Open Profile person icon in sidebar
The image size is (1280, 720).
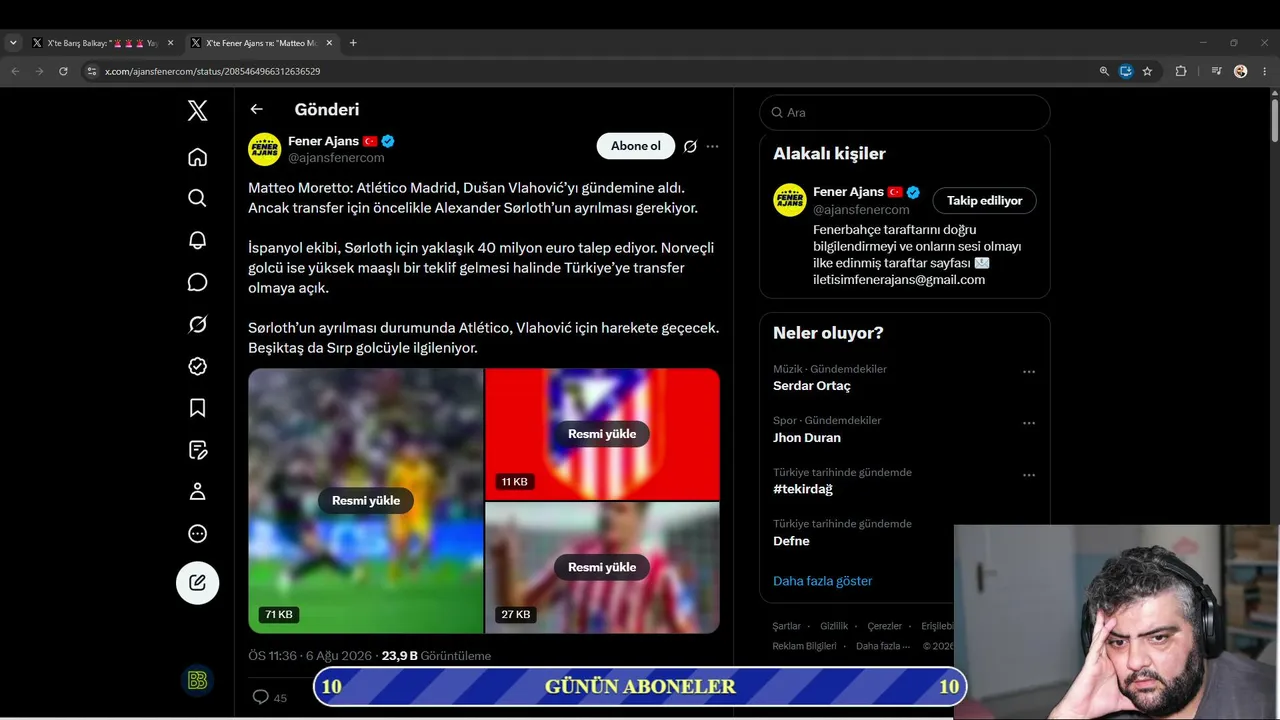pyautogui.click(x=198, y=492)
